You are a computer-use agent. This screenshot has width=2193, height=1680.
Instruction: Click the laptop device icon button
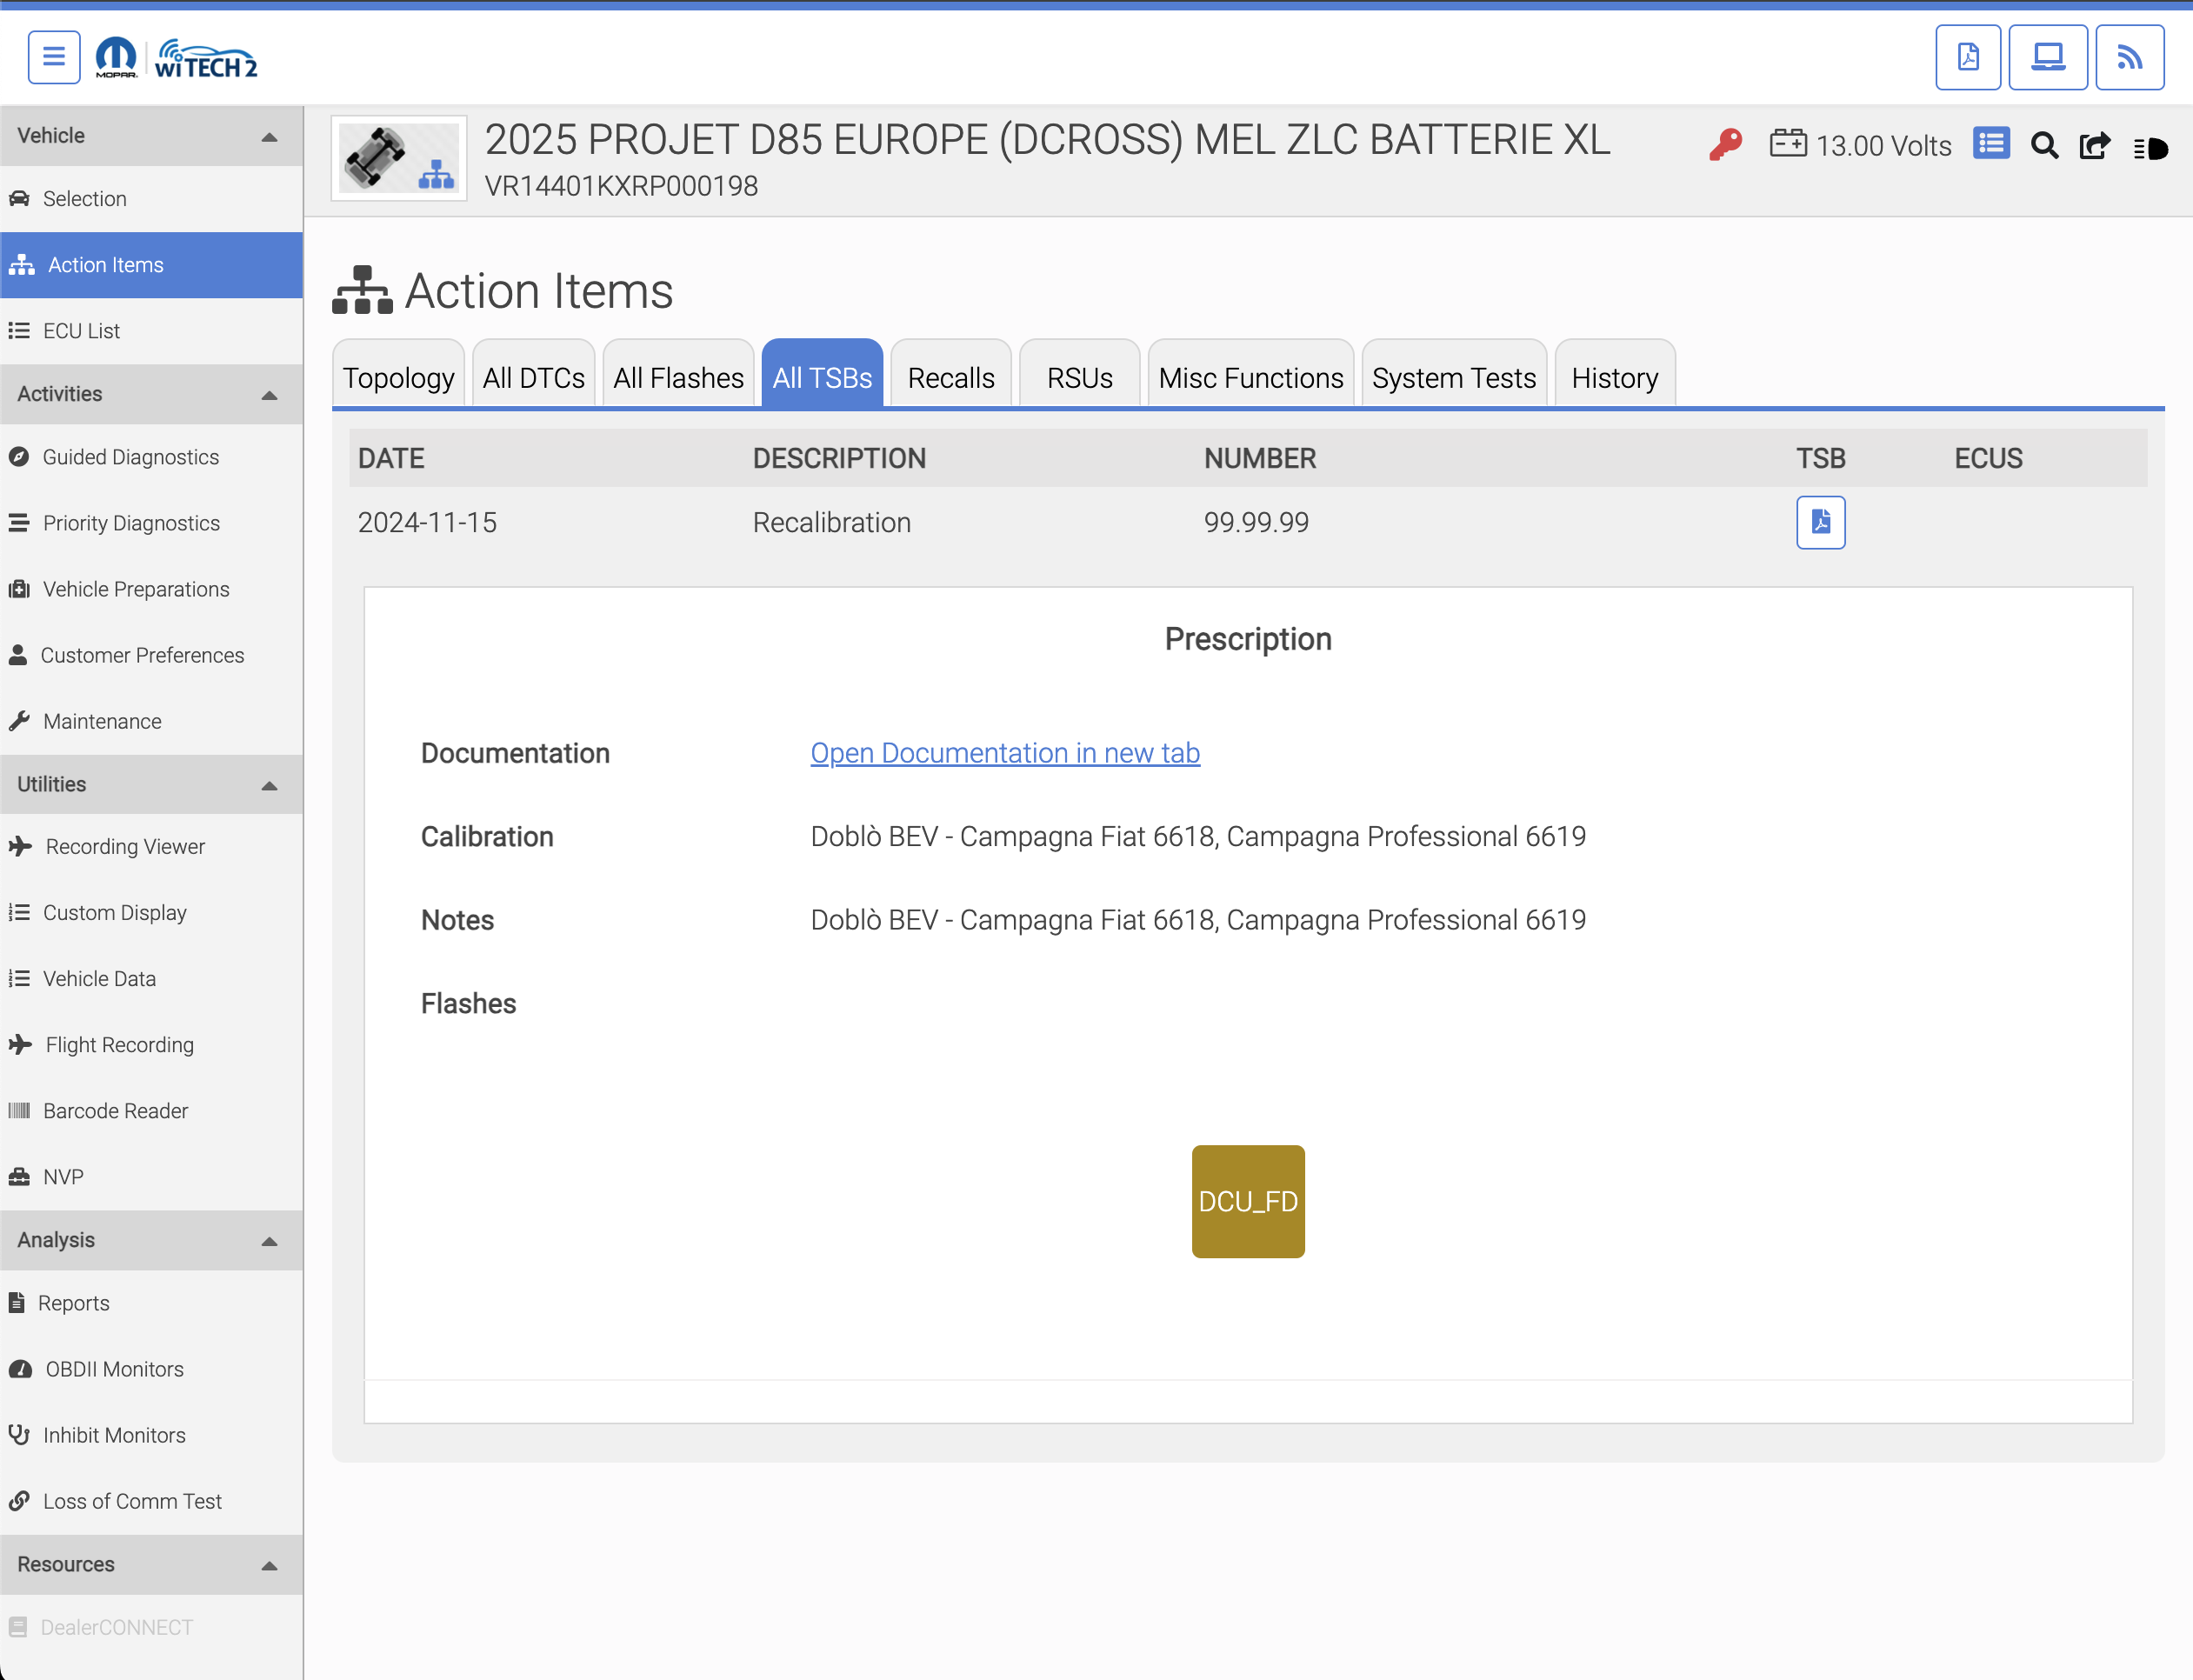[x=2047, y=57]
